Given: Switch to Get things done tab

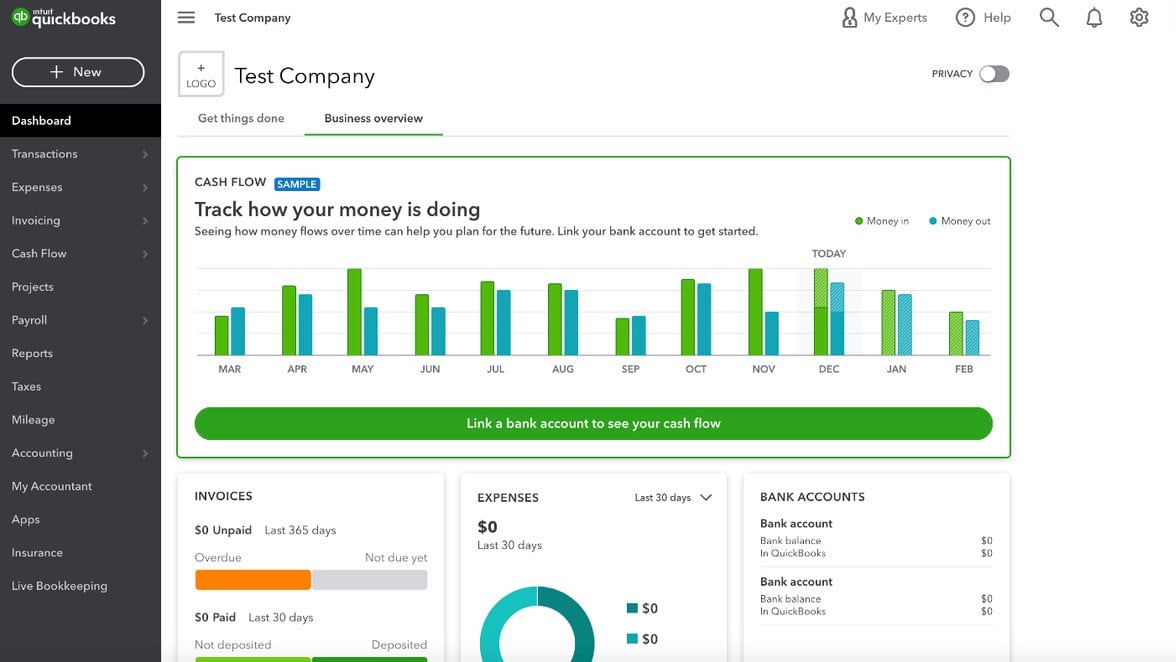Looking at the screenshot, I should pos(241,118).
